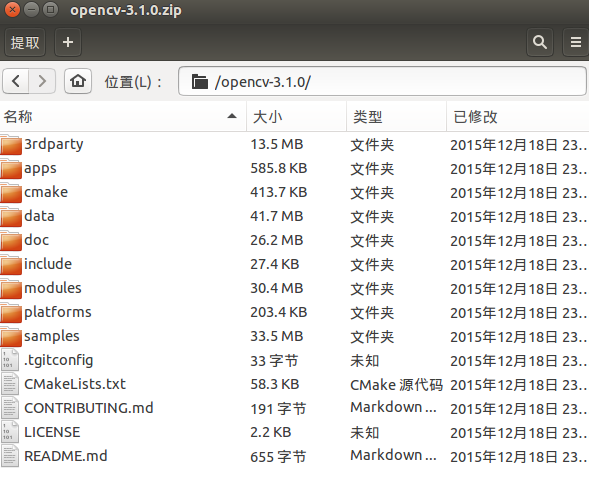The height and width of the screenshot is (493, 589).
Task: Select the data folder name
Action: (39, 216)
